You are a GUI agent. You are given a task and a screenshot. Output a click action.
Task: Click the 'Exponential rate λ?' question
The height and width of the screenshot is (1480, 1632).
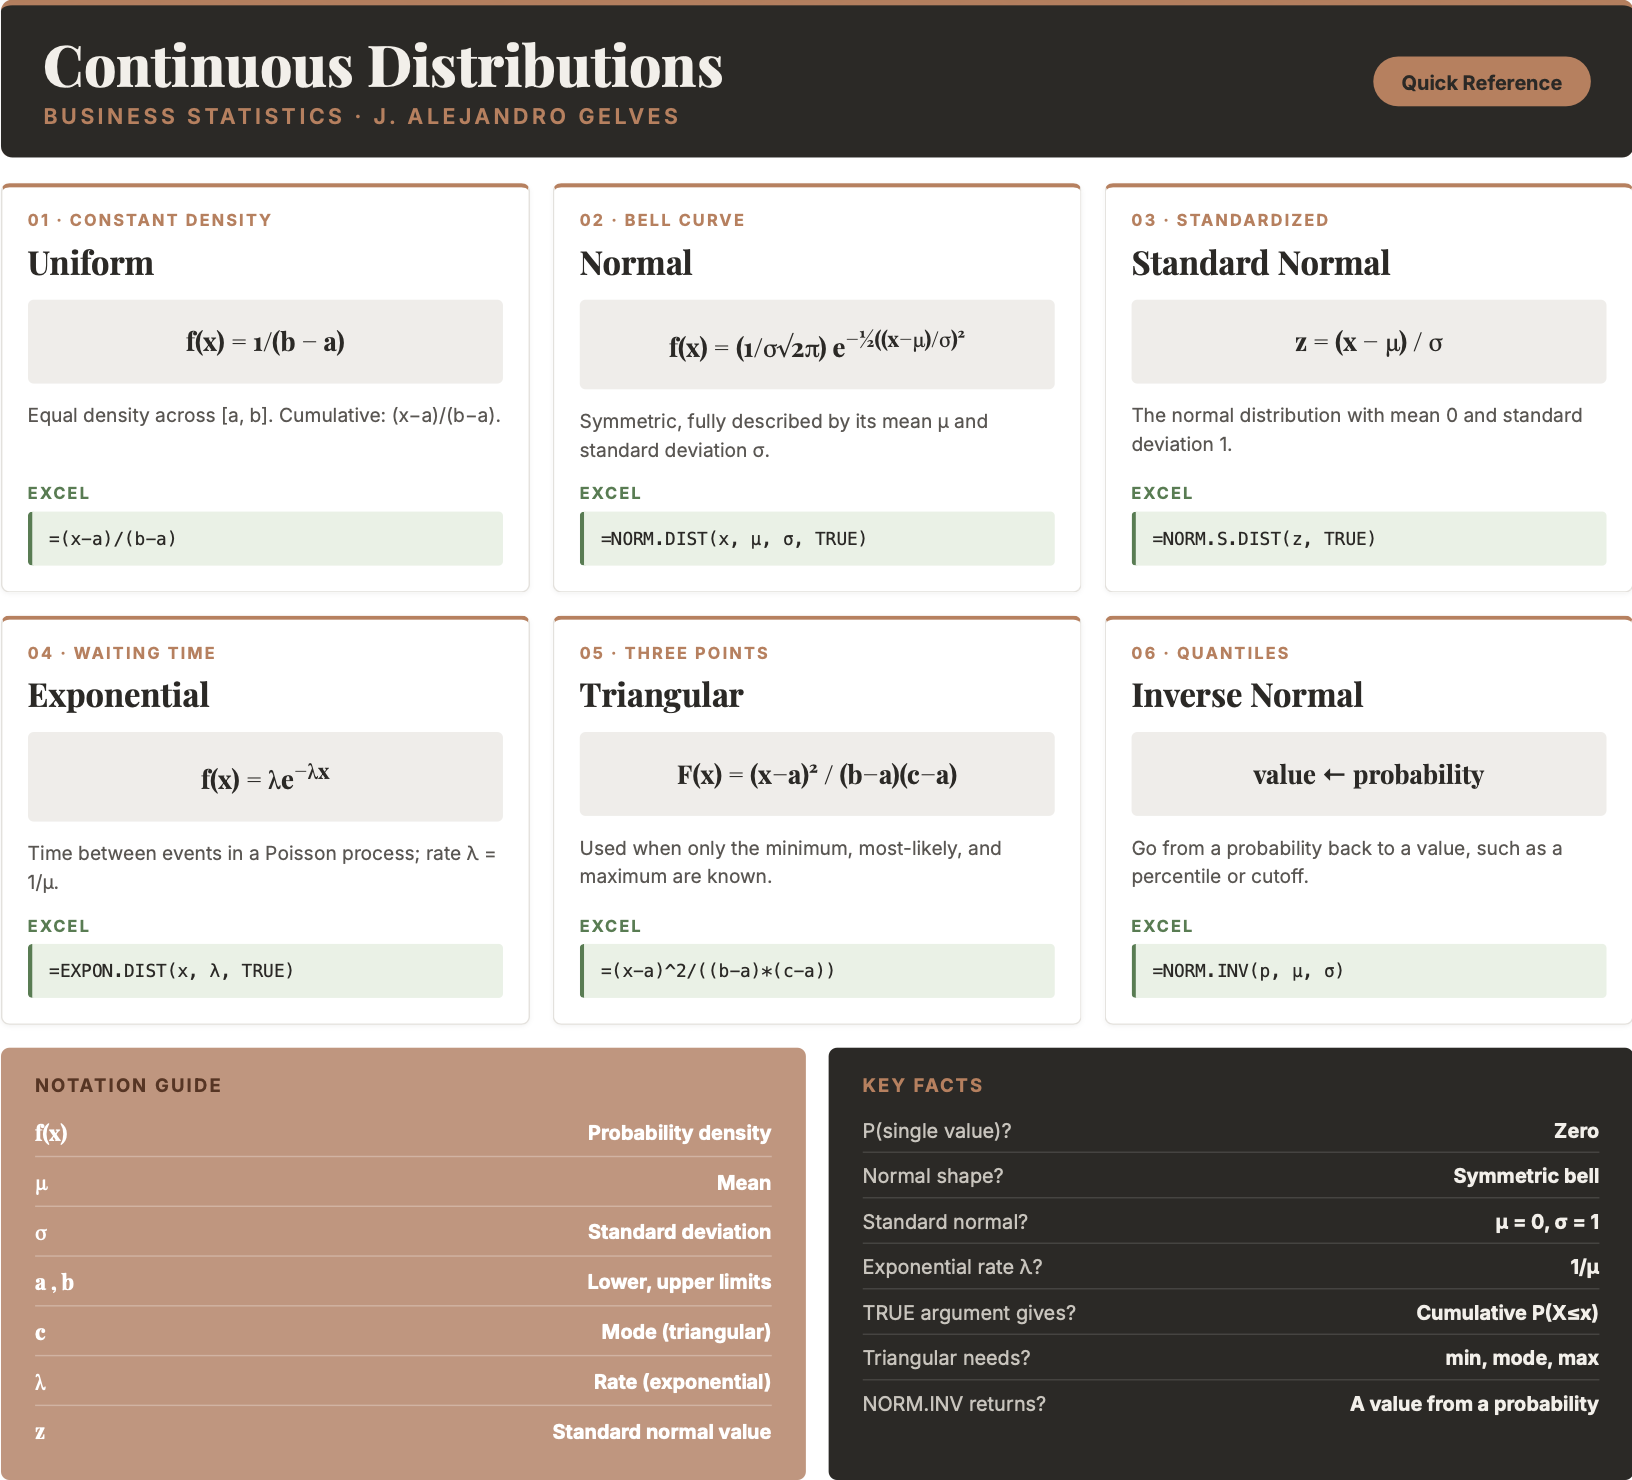coord(952,1267)
